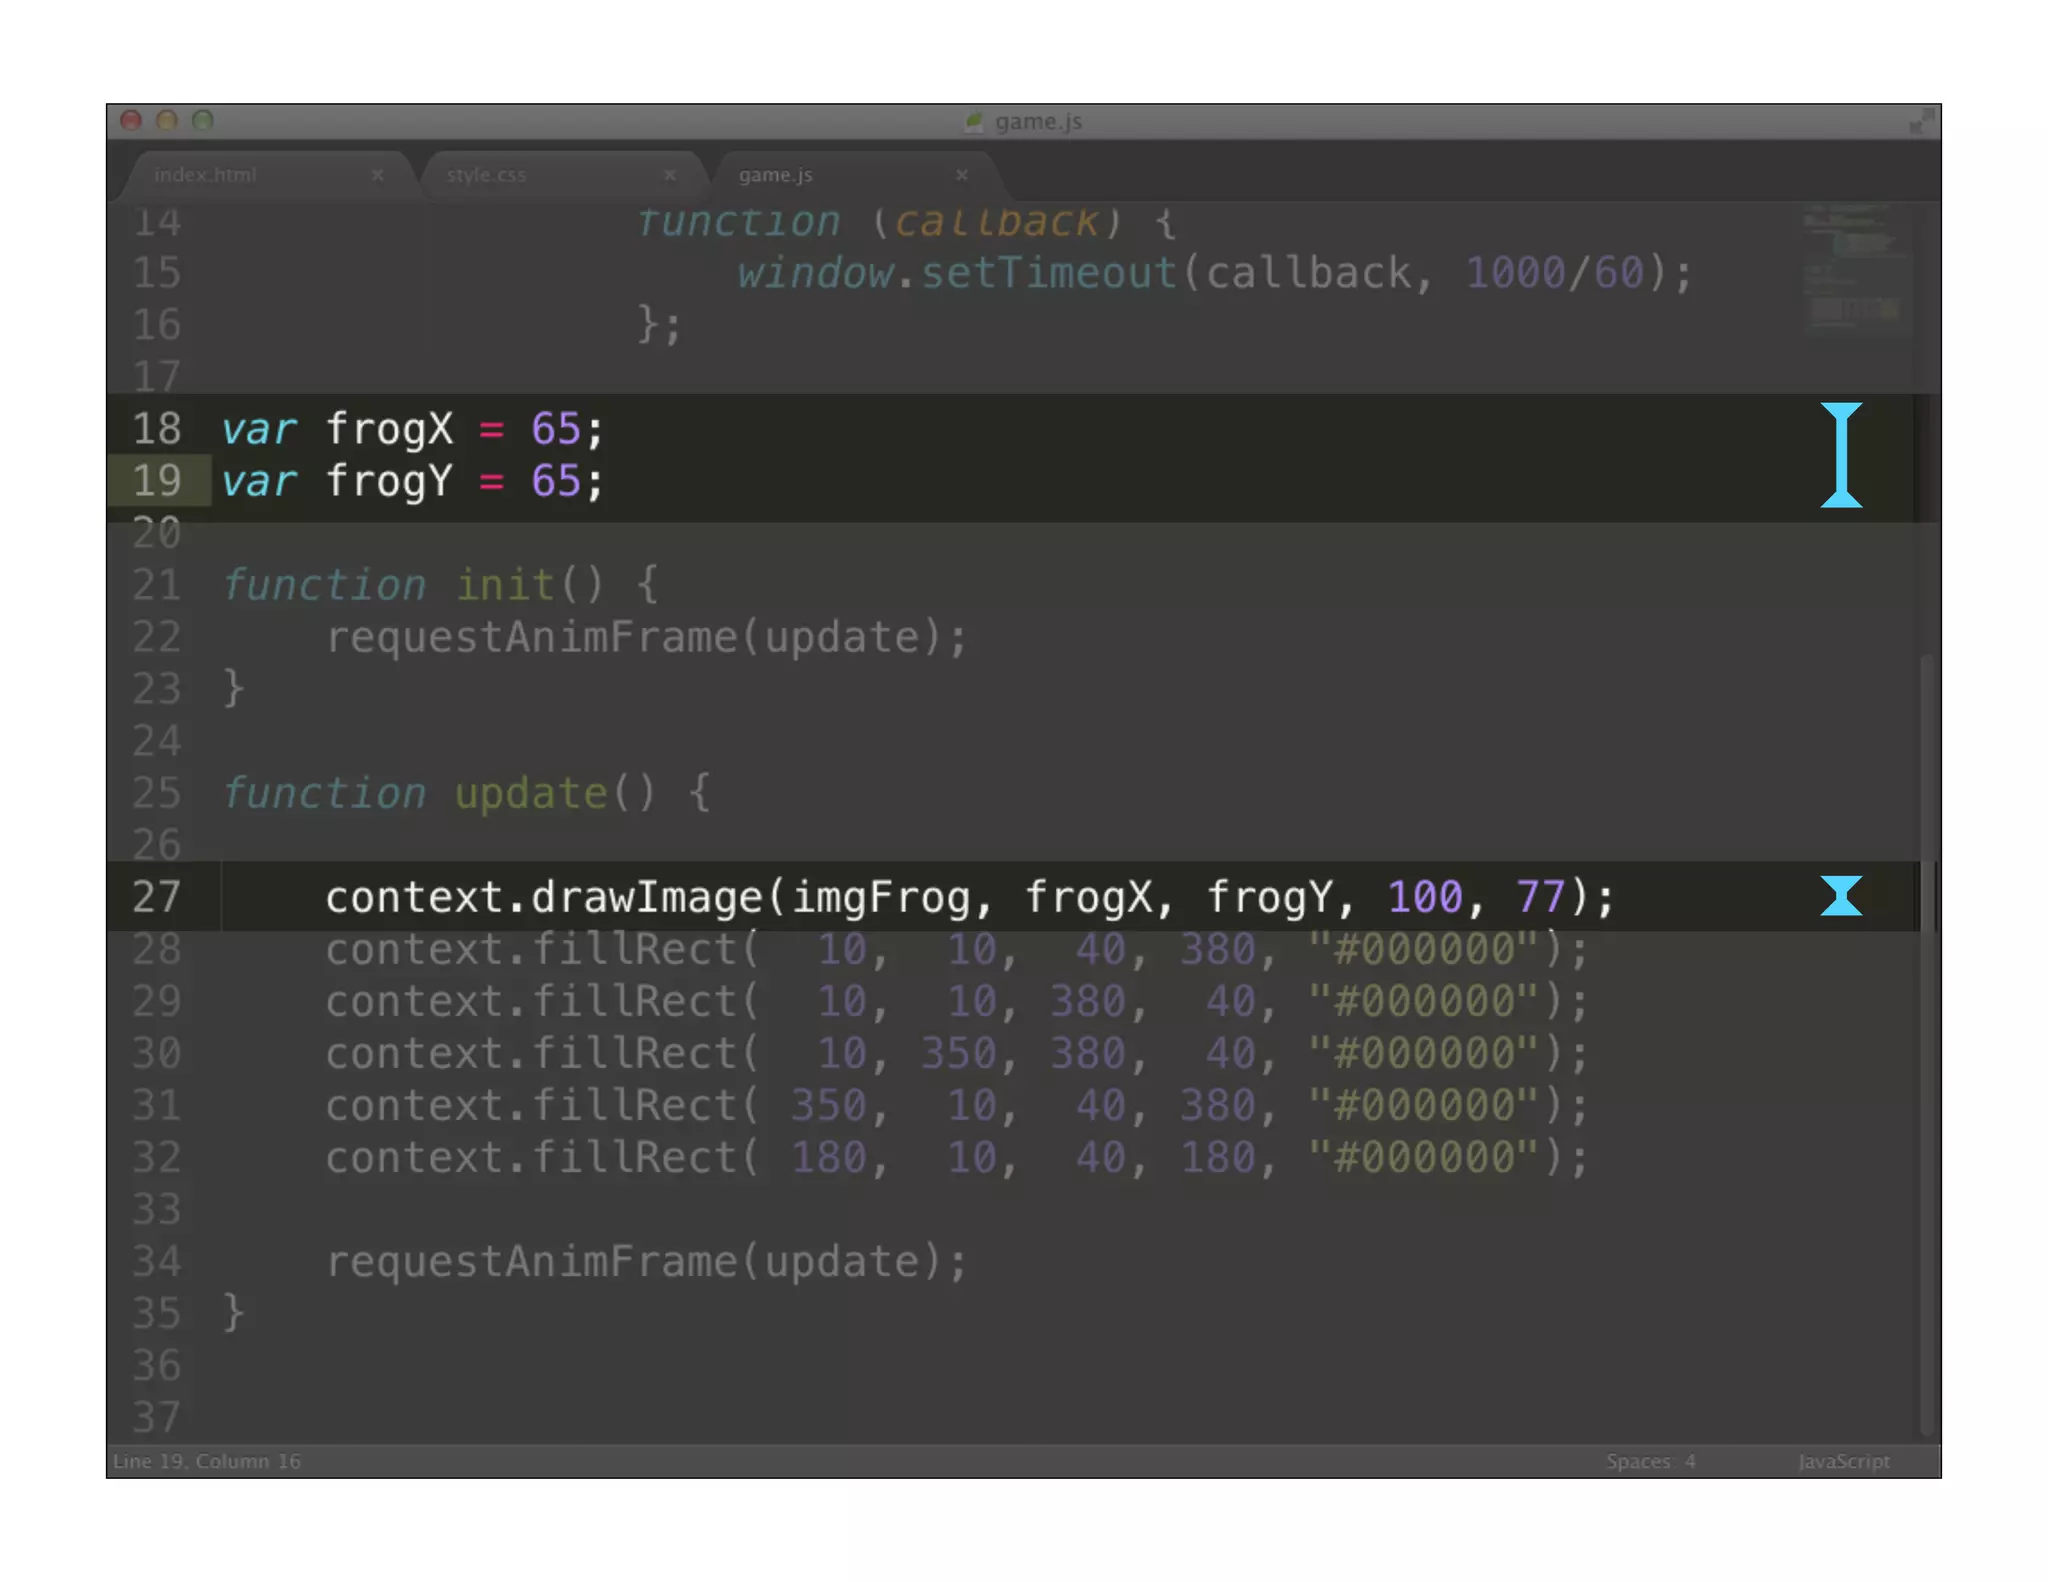Switch to the index.html tab
Image resolution: width=2048 pixels, height=1582 pixels.
[x=205, y=175]
